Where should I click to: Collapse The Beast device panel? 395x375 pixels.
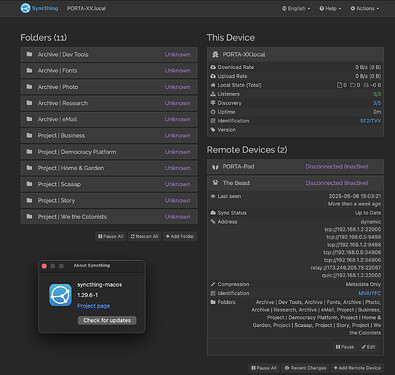295,183
